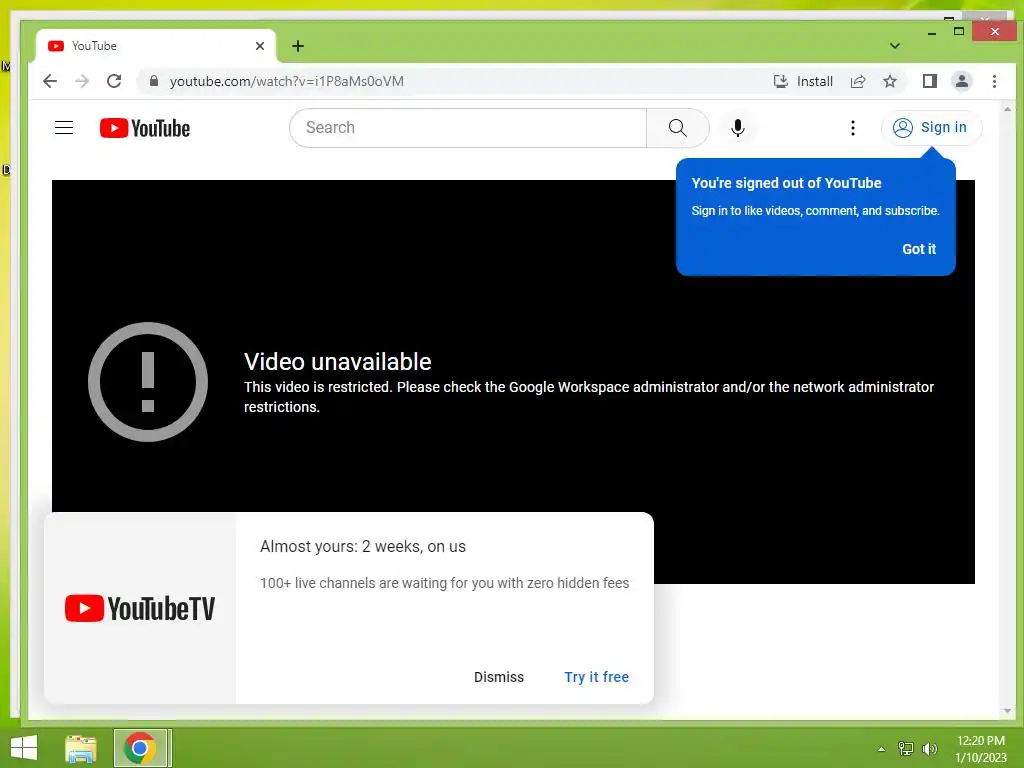Open a new tab with the plus button
This screenshot has height=768, width=1024.
(x=298, y=46)
